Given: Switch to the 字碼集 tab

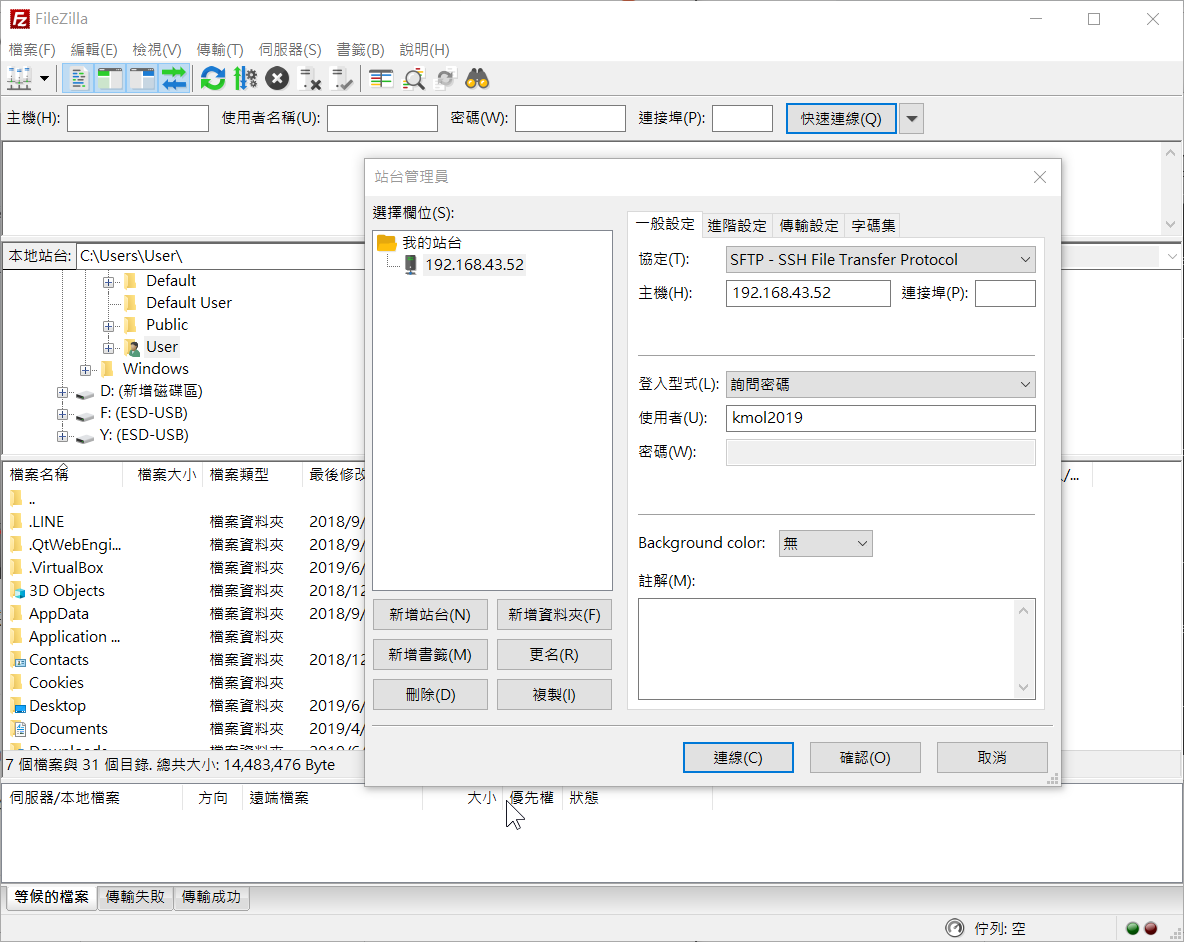Looking at the screenshot, I should tap(874, 226).
